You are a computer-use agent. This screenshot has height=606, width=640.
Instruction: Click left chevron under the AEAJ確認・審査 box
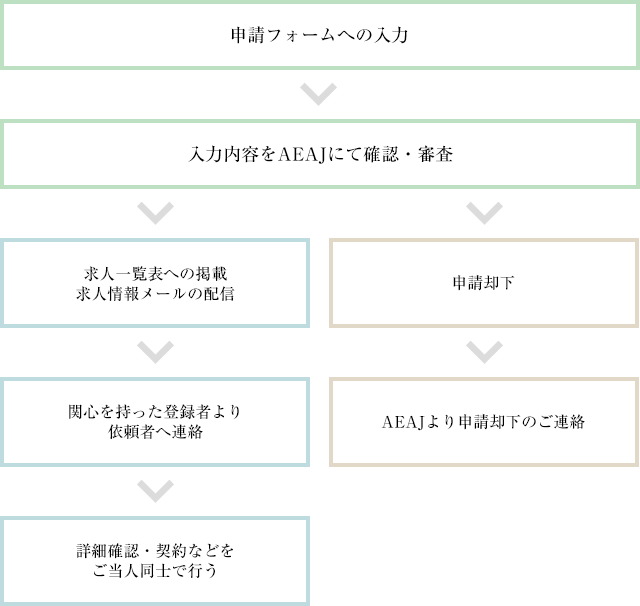(x=155, y=213)
